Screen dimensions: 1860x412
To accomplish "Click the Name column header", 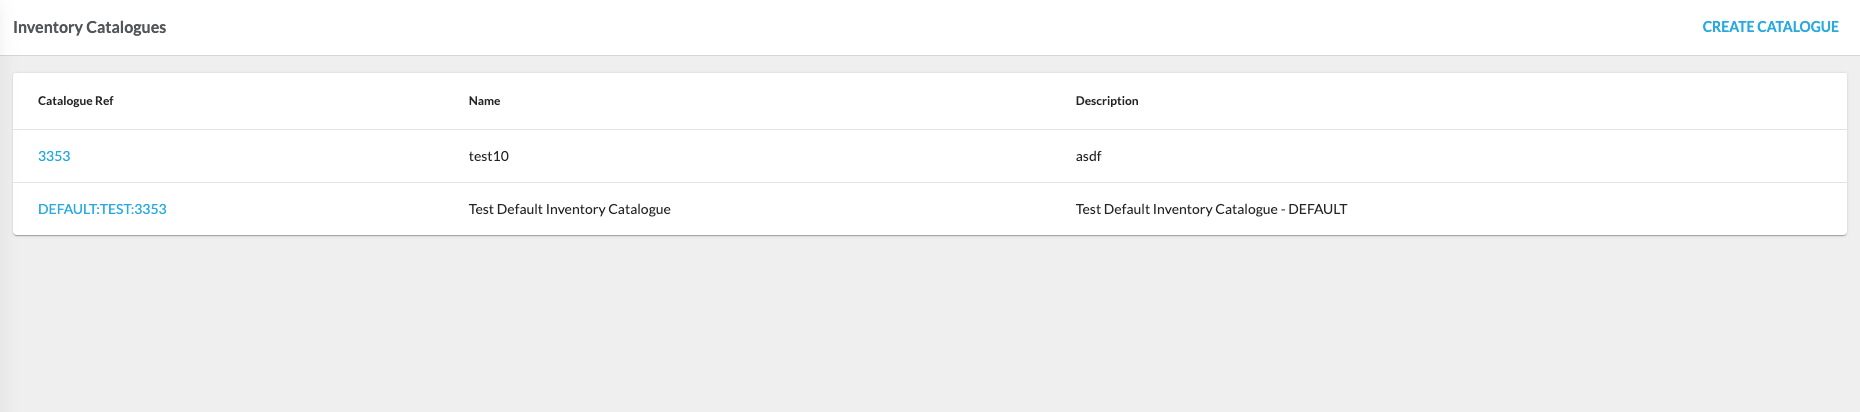I will pyautogui.click(x=484, y=101).
